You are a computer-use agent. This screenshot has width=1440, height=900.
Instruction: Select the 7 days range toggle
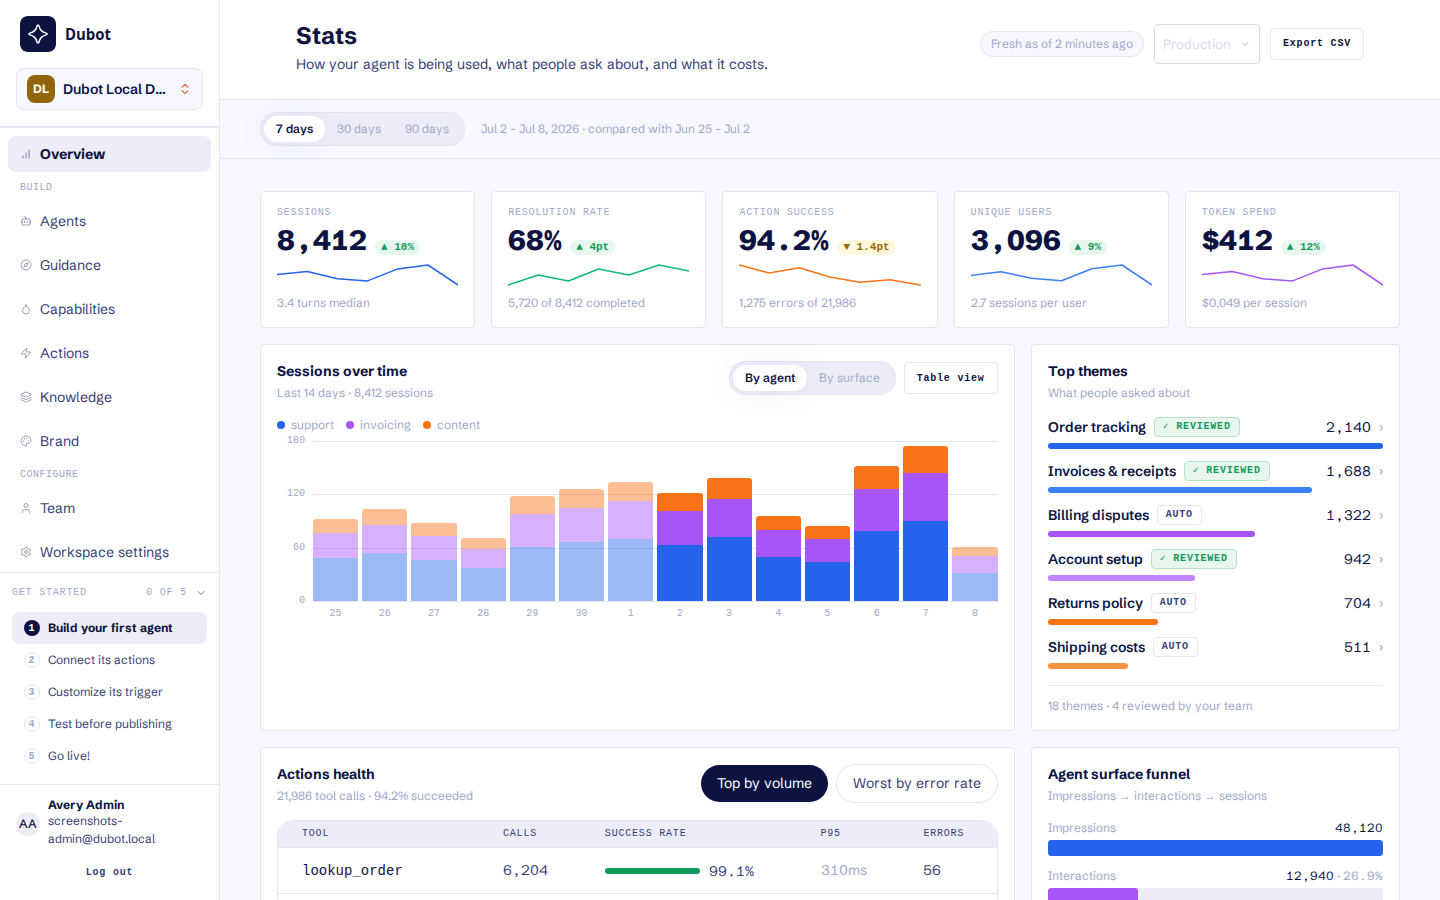coord(295,129)
